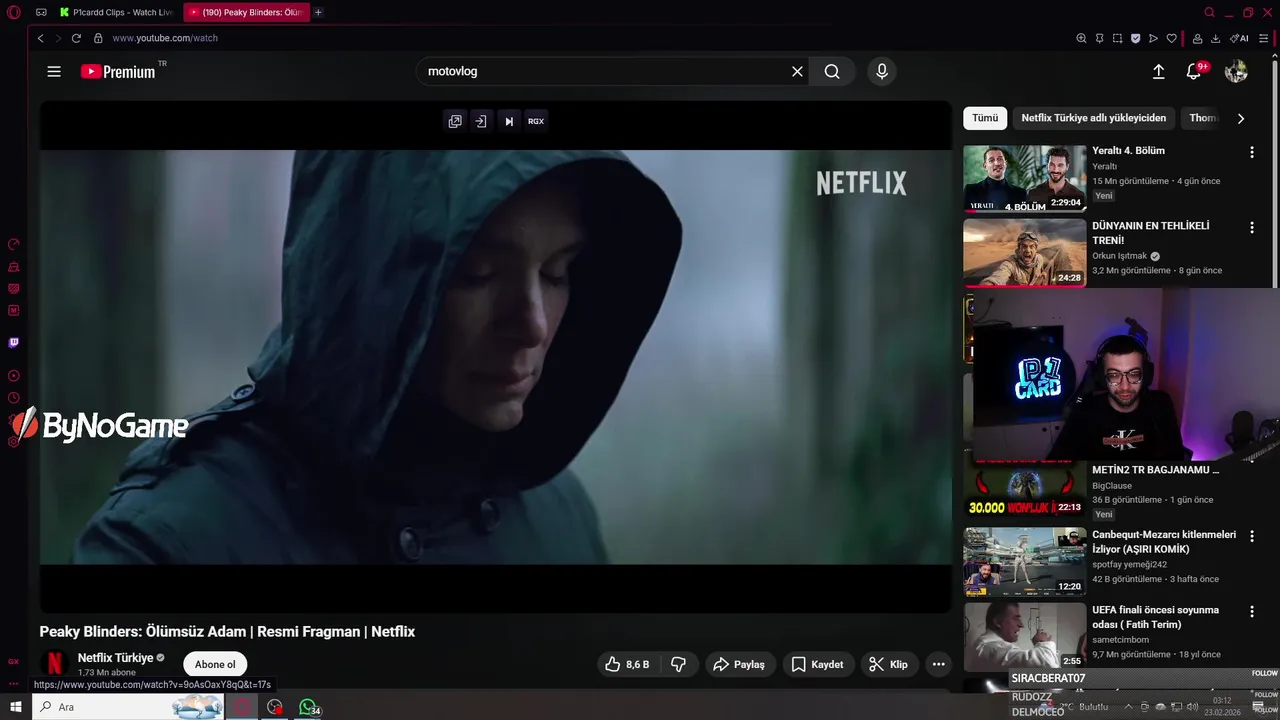This screenshot has height=720, width=1280.
Task: Open YouTube notifications bell
Action: tap(1194, 71)
